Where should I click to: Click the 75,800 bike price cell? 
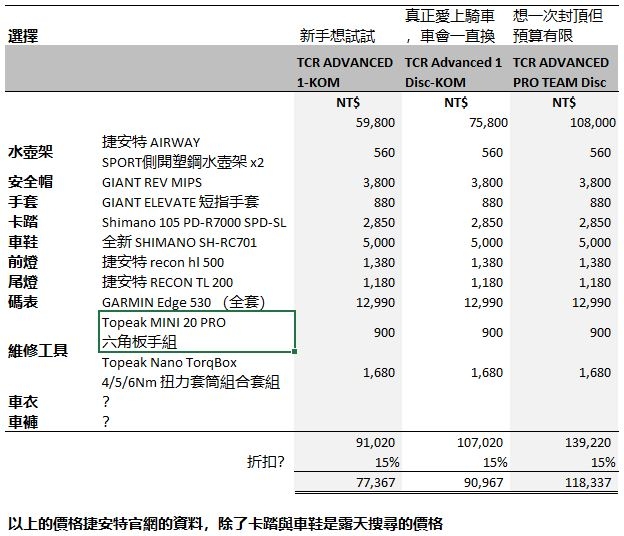pos(488,123)
